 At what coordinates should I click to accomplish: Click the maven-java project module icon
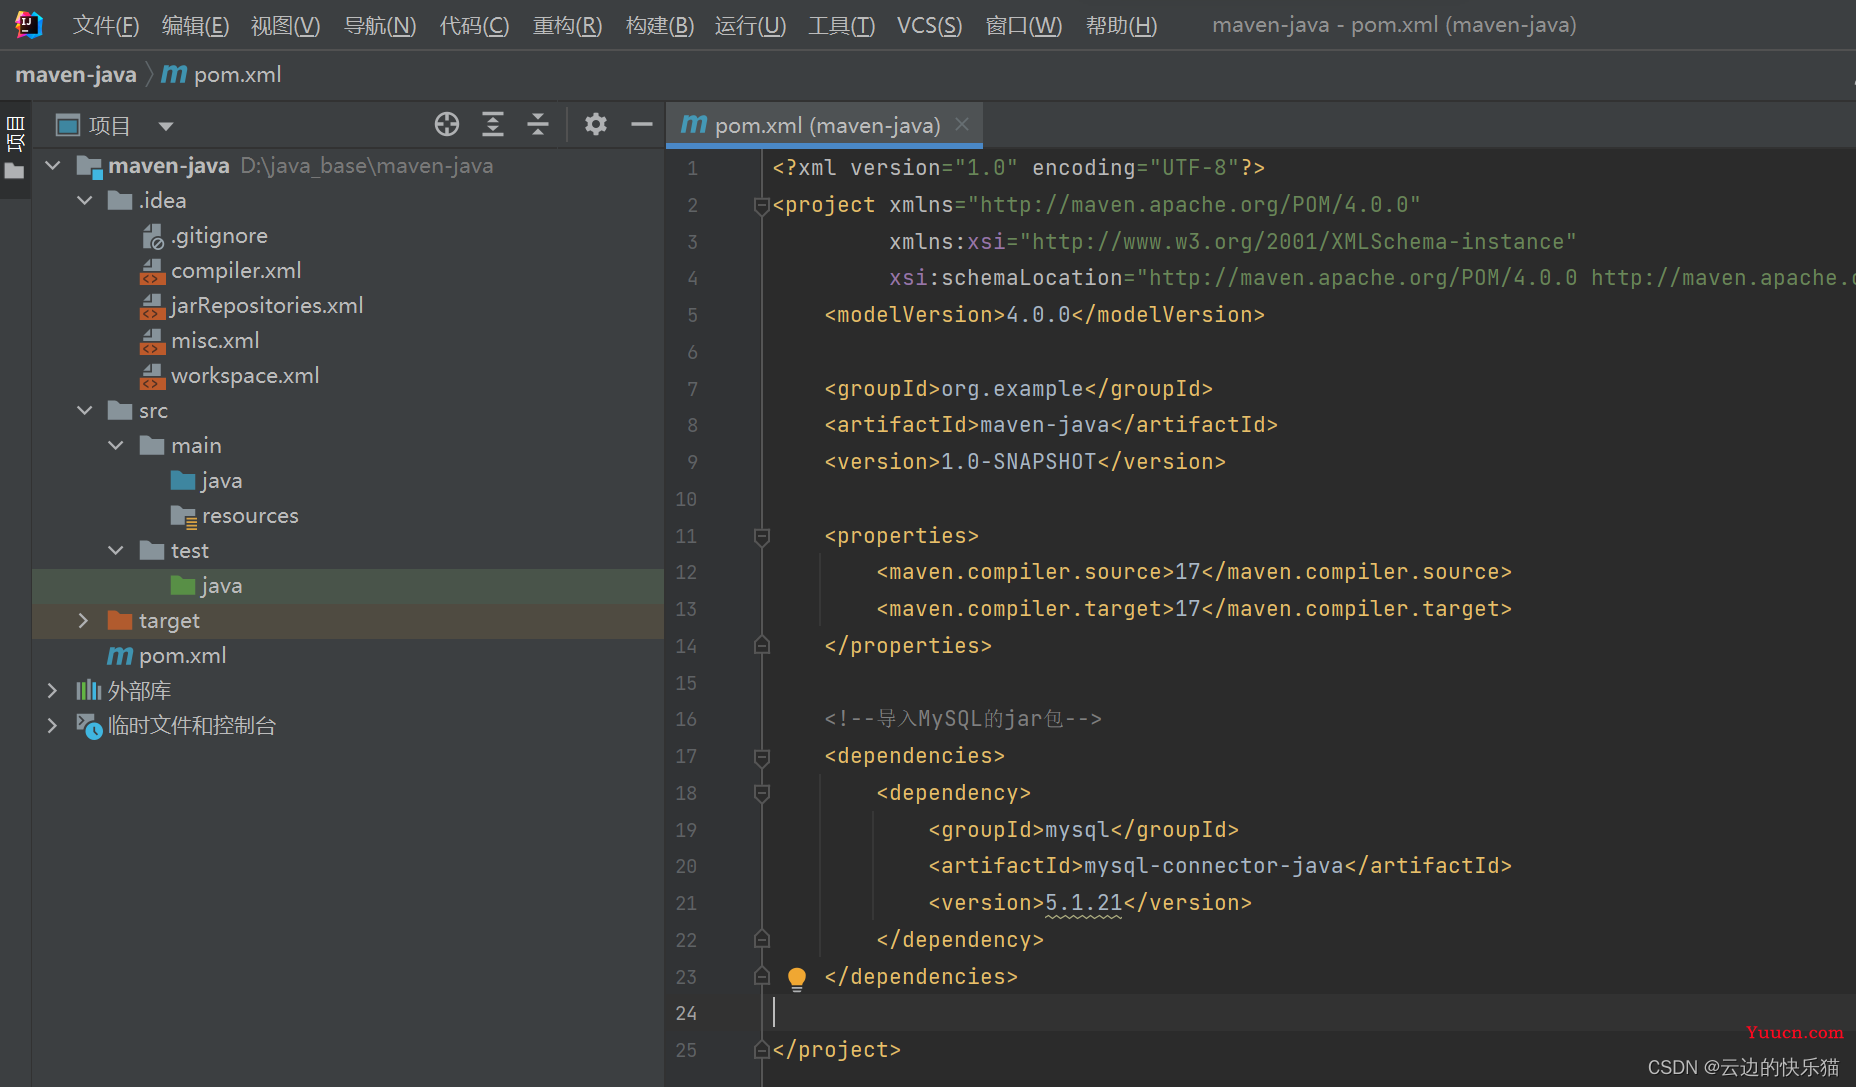(89, 166)
